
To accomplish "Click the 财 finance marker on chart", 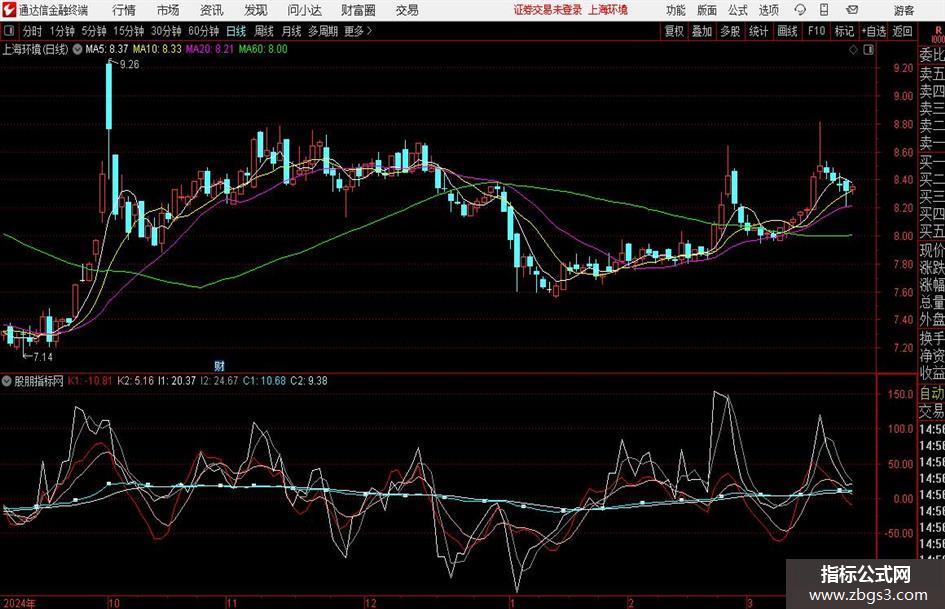I will click(219, 365).
